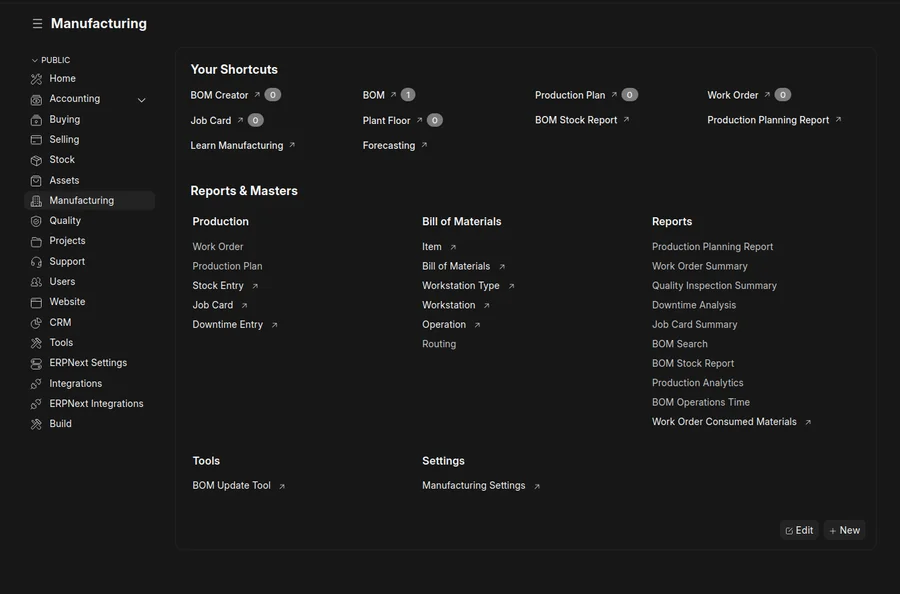This screenshot has height=594, width=900.
Task: Open the Workstation link
Action: pyautogui.click(x=448, y=305)
